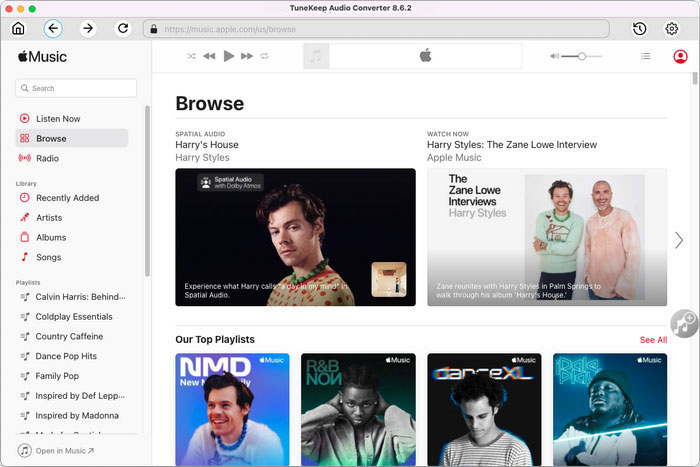Click the Albums icon in sidebar
The image size is (700, 467).
point(25,237)
